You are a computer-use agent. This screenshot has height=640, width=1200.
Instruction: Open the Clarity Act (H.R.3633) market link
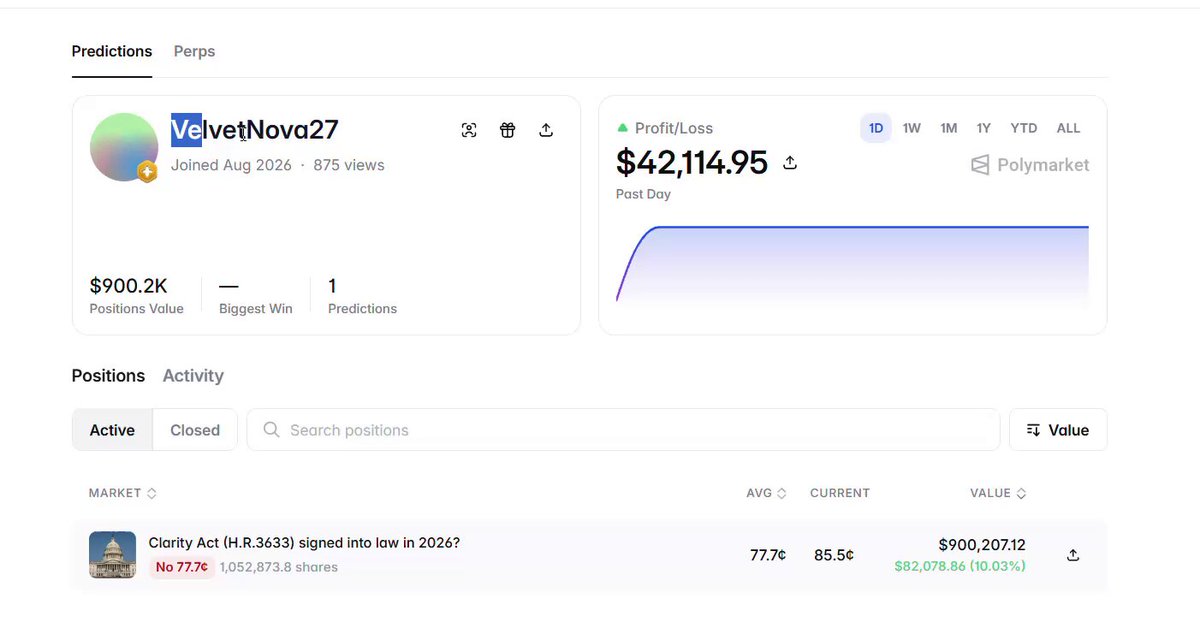tap(304, 543)
